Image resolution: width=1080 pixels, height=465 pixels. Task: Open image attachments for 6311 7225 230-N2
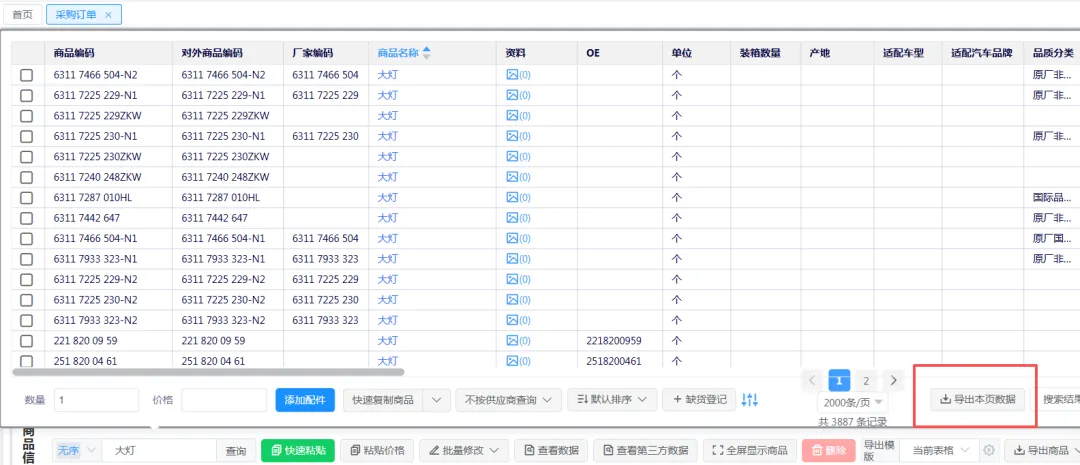[x=518, y=300]
